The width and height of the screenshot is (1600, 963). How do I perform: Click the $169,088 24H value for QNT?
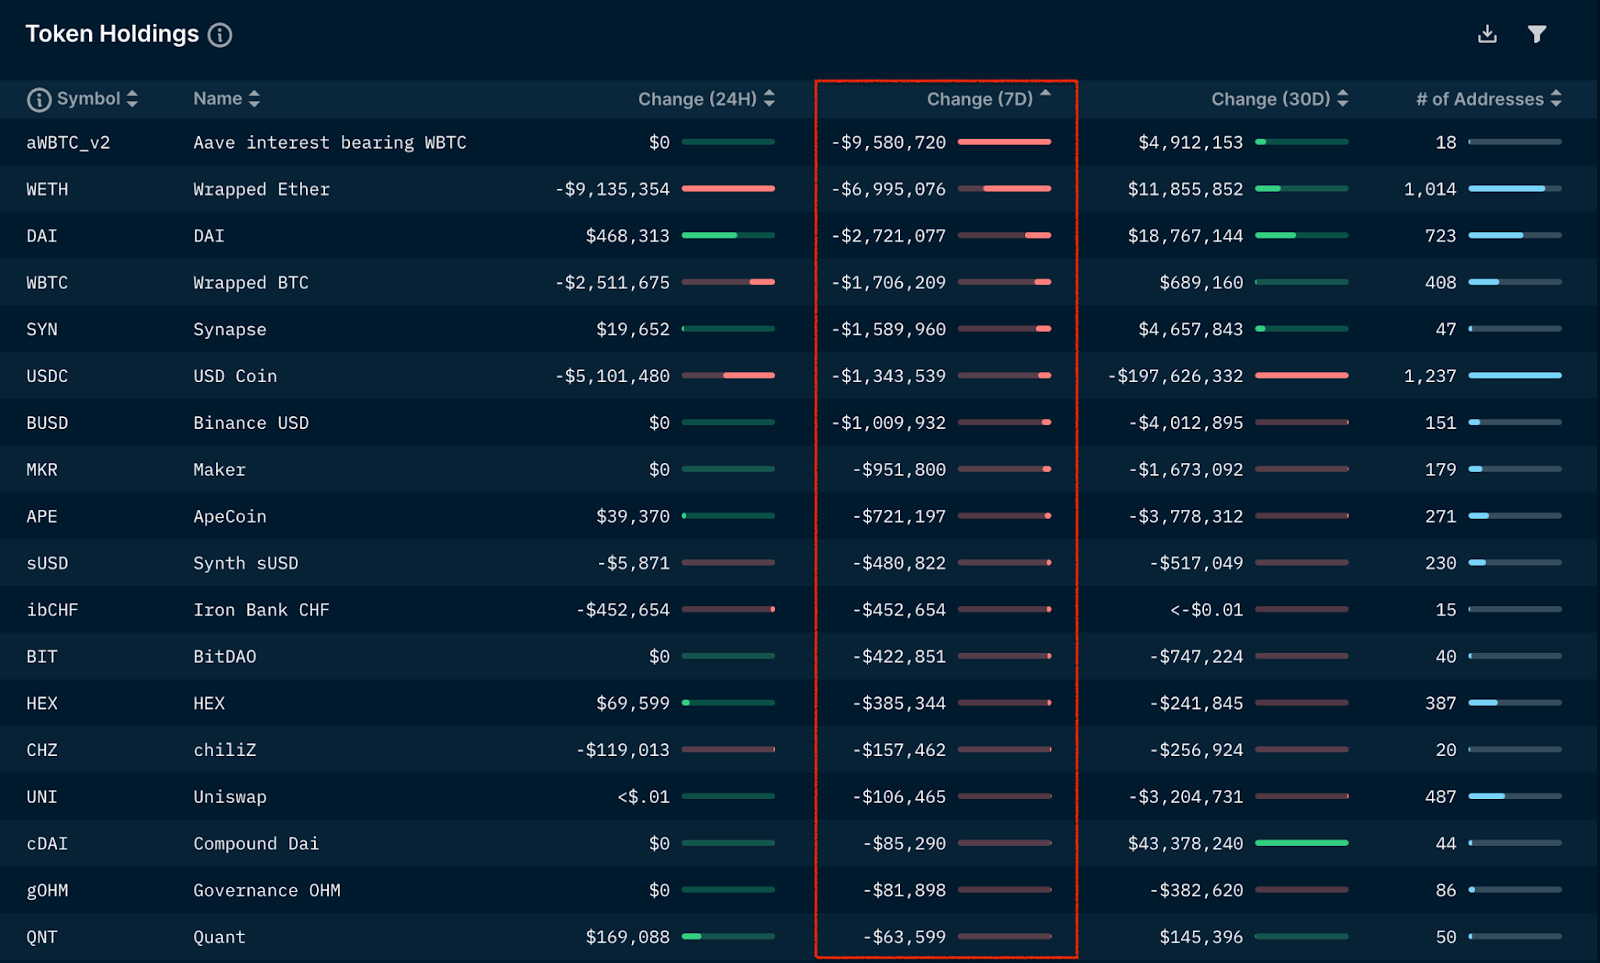[628, 937]
